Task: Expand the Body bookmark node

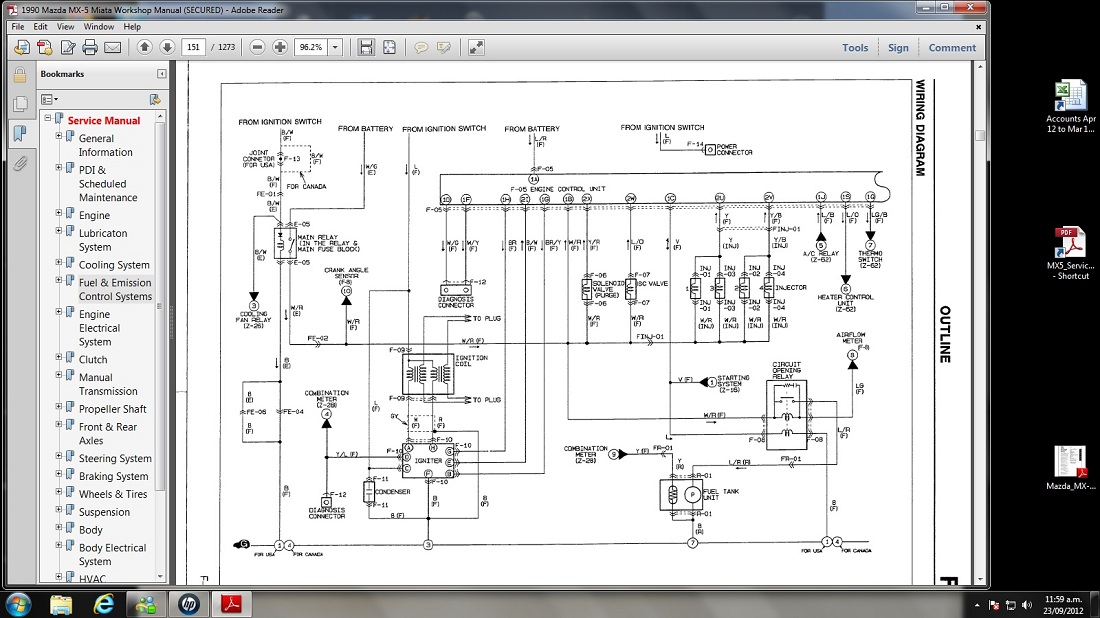Action: coord(59,528)
